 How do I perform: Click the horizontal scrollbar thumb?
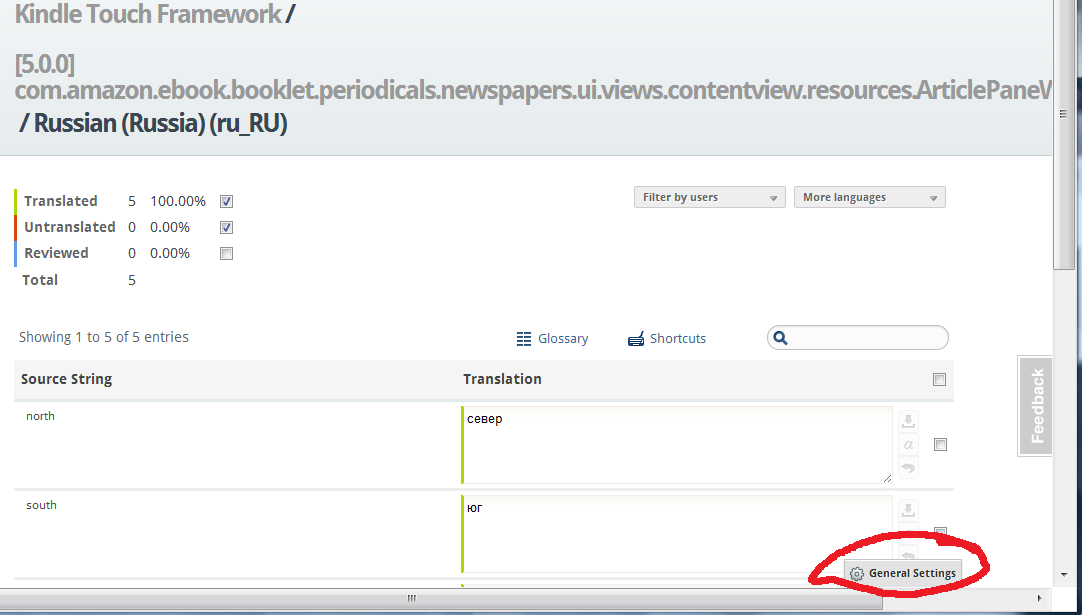coord(442,598)
